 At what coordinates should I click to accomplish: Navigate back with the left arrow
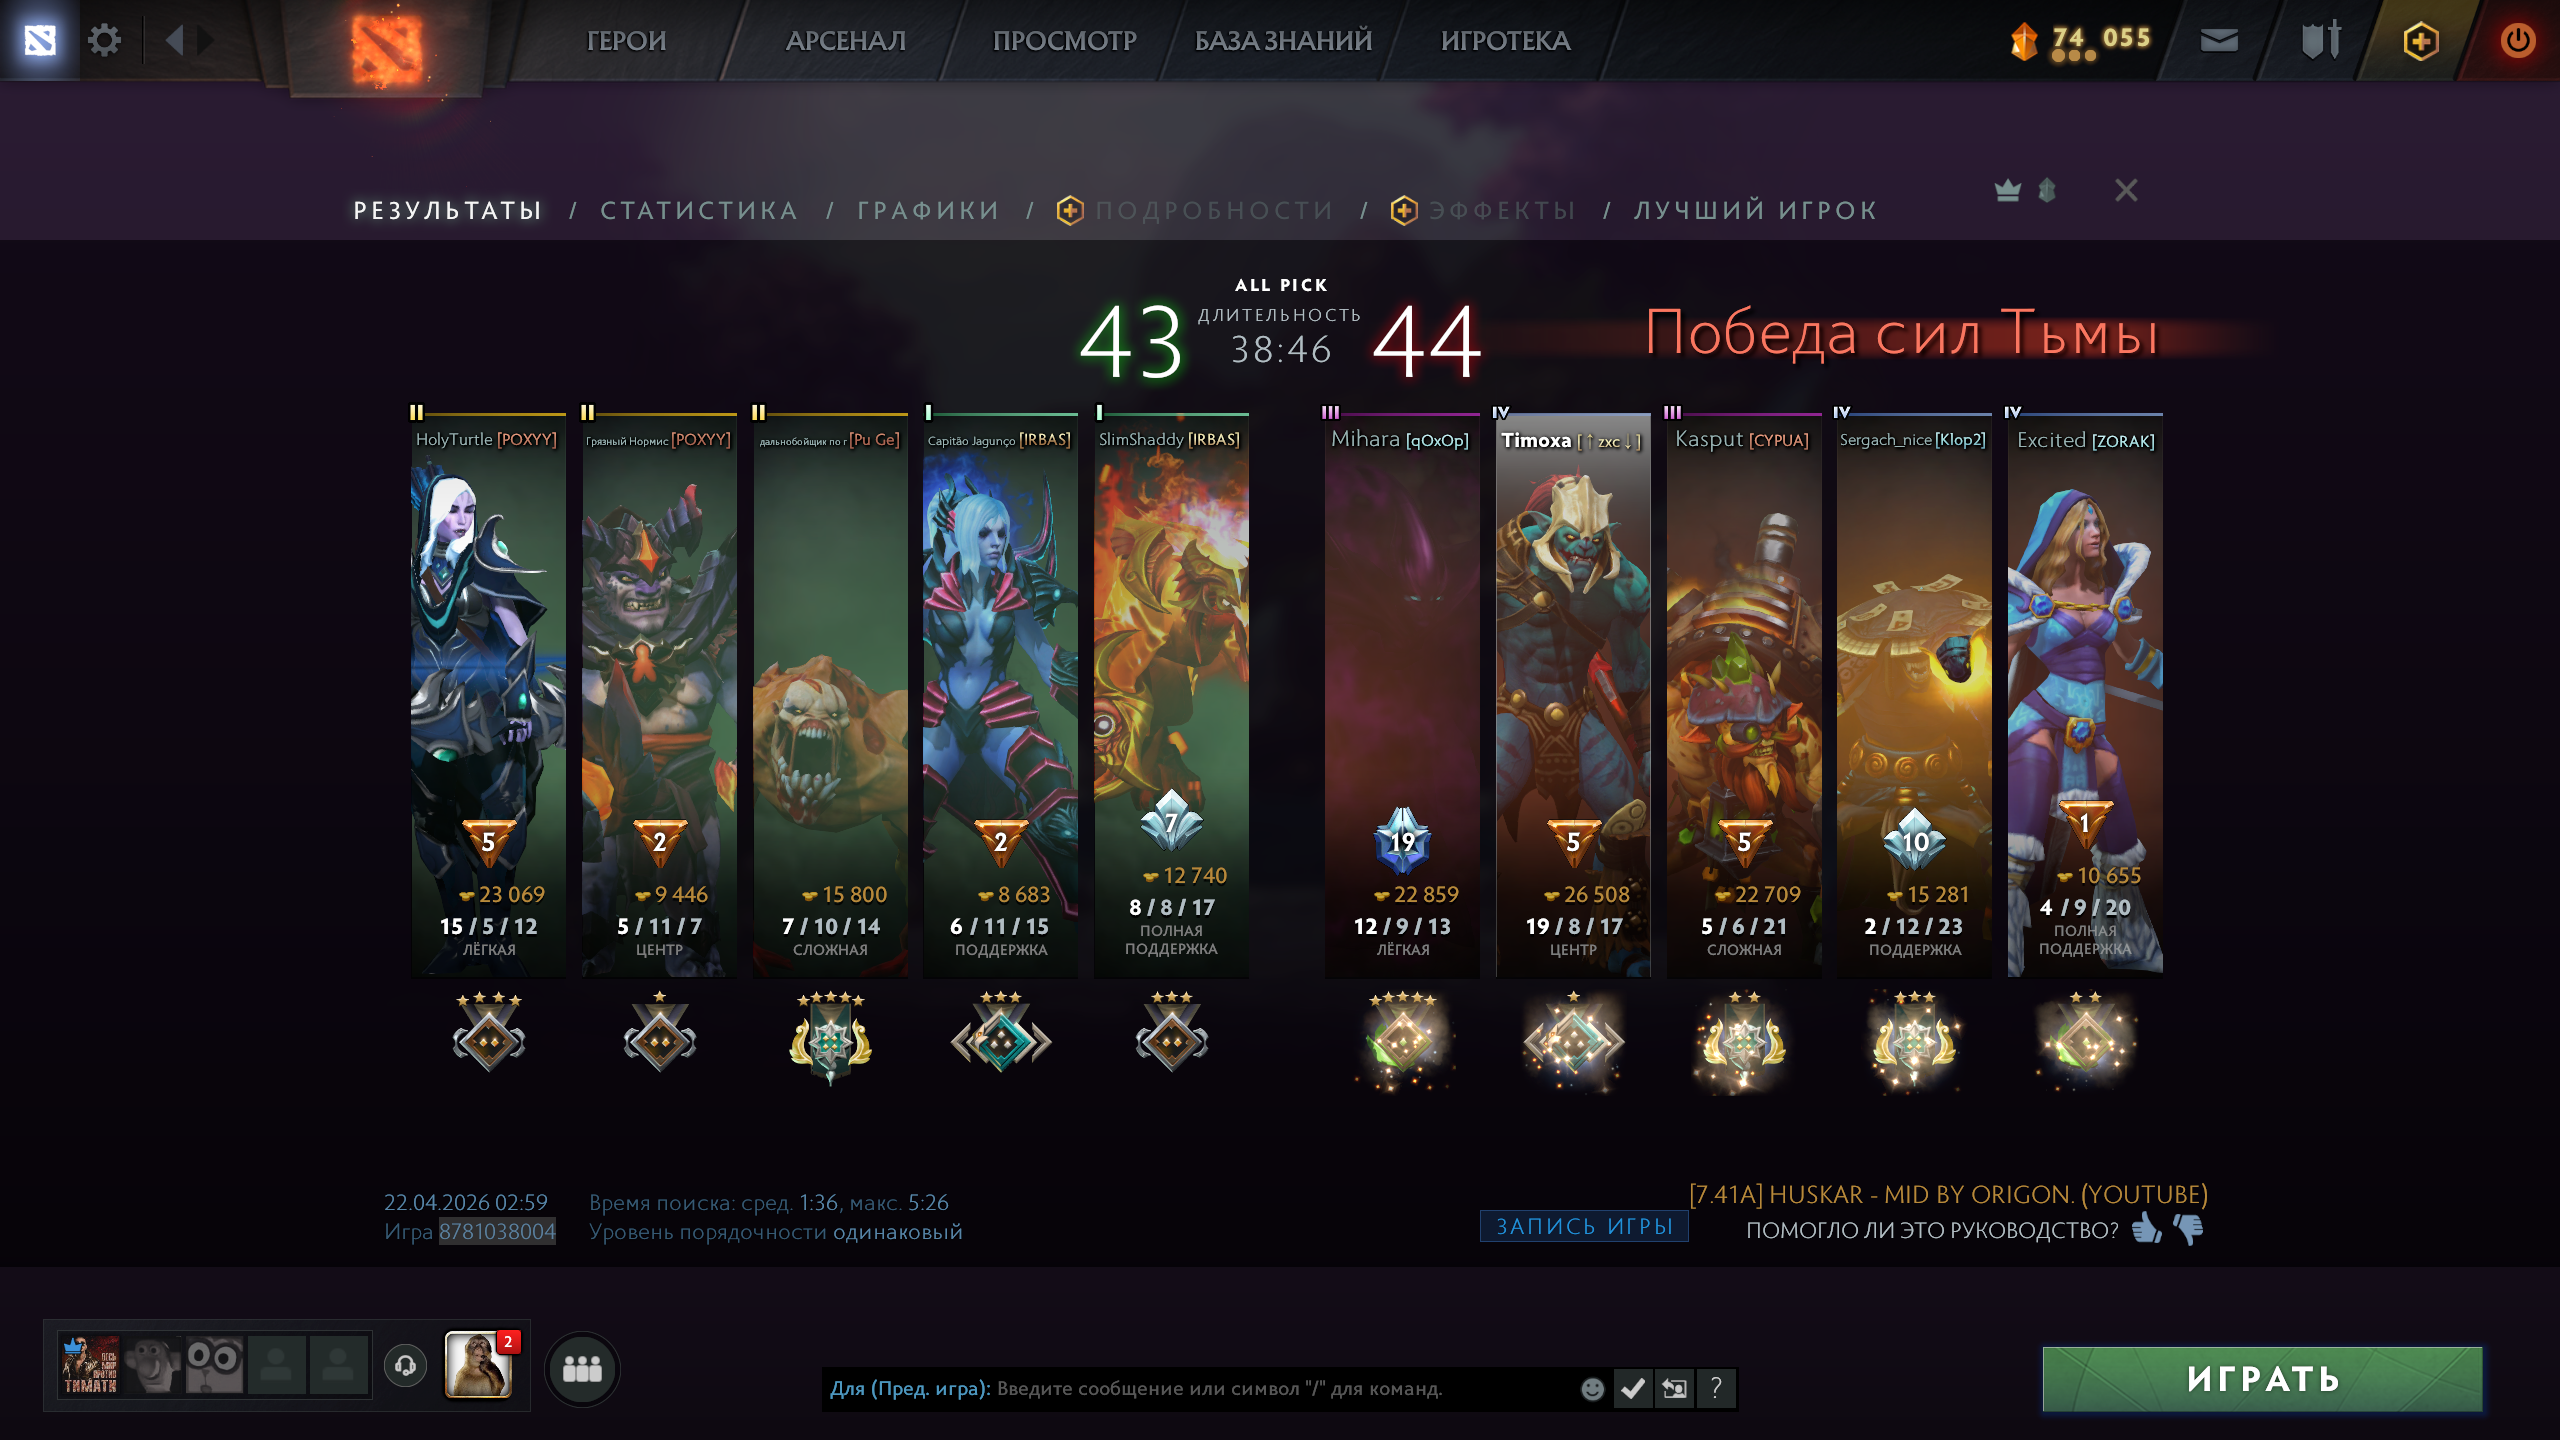pos(174,40)
